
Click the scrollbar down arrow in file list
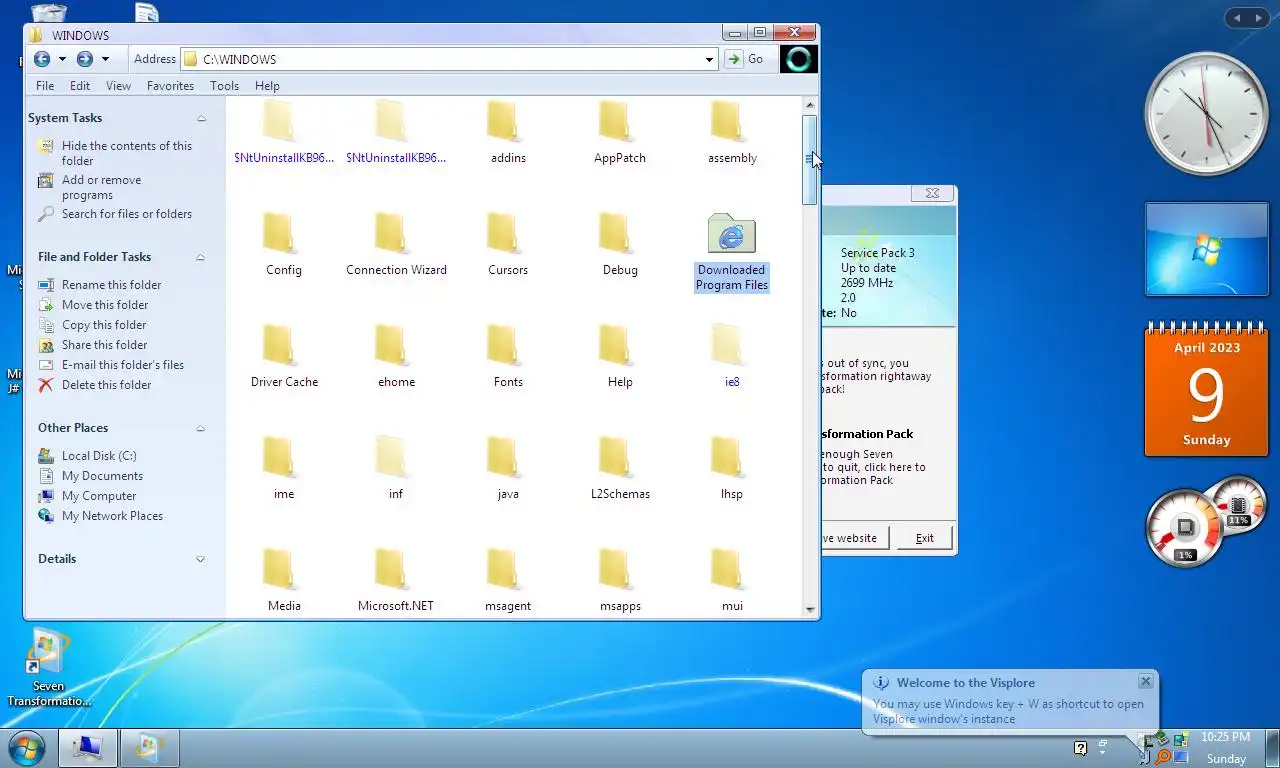click(x=809, y=608)
